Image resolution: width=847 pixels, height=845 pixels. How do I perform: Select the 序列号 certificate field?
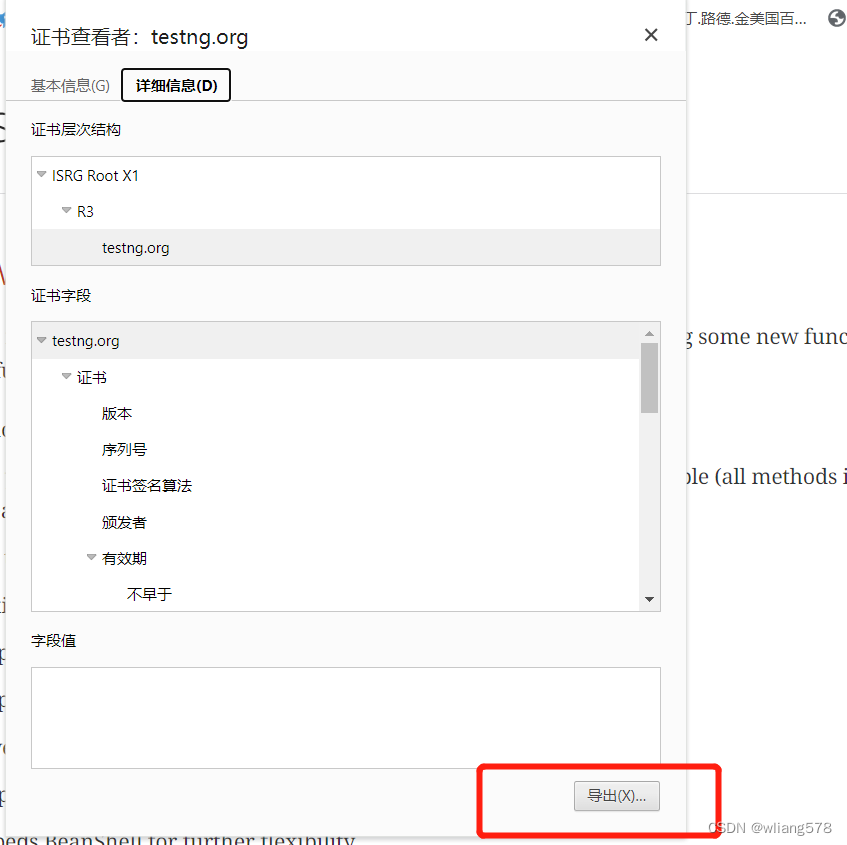pyautogui.click(x=123, y=449)
